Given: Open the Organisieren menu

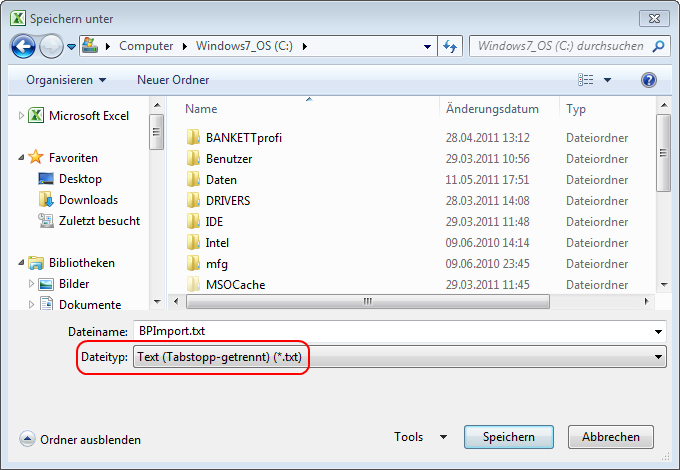Looking at the screenshot, I should pos(65,80).
